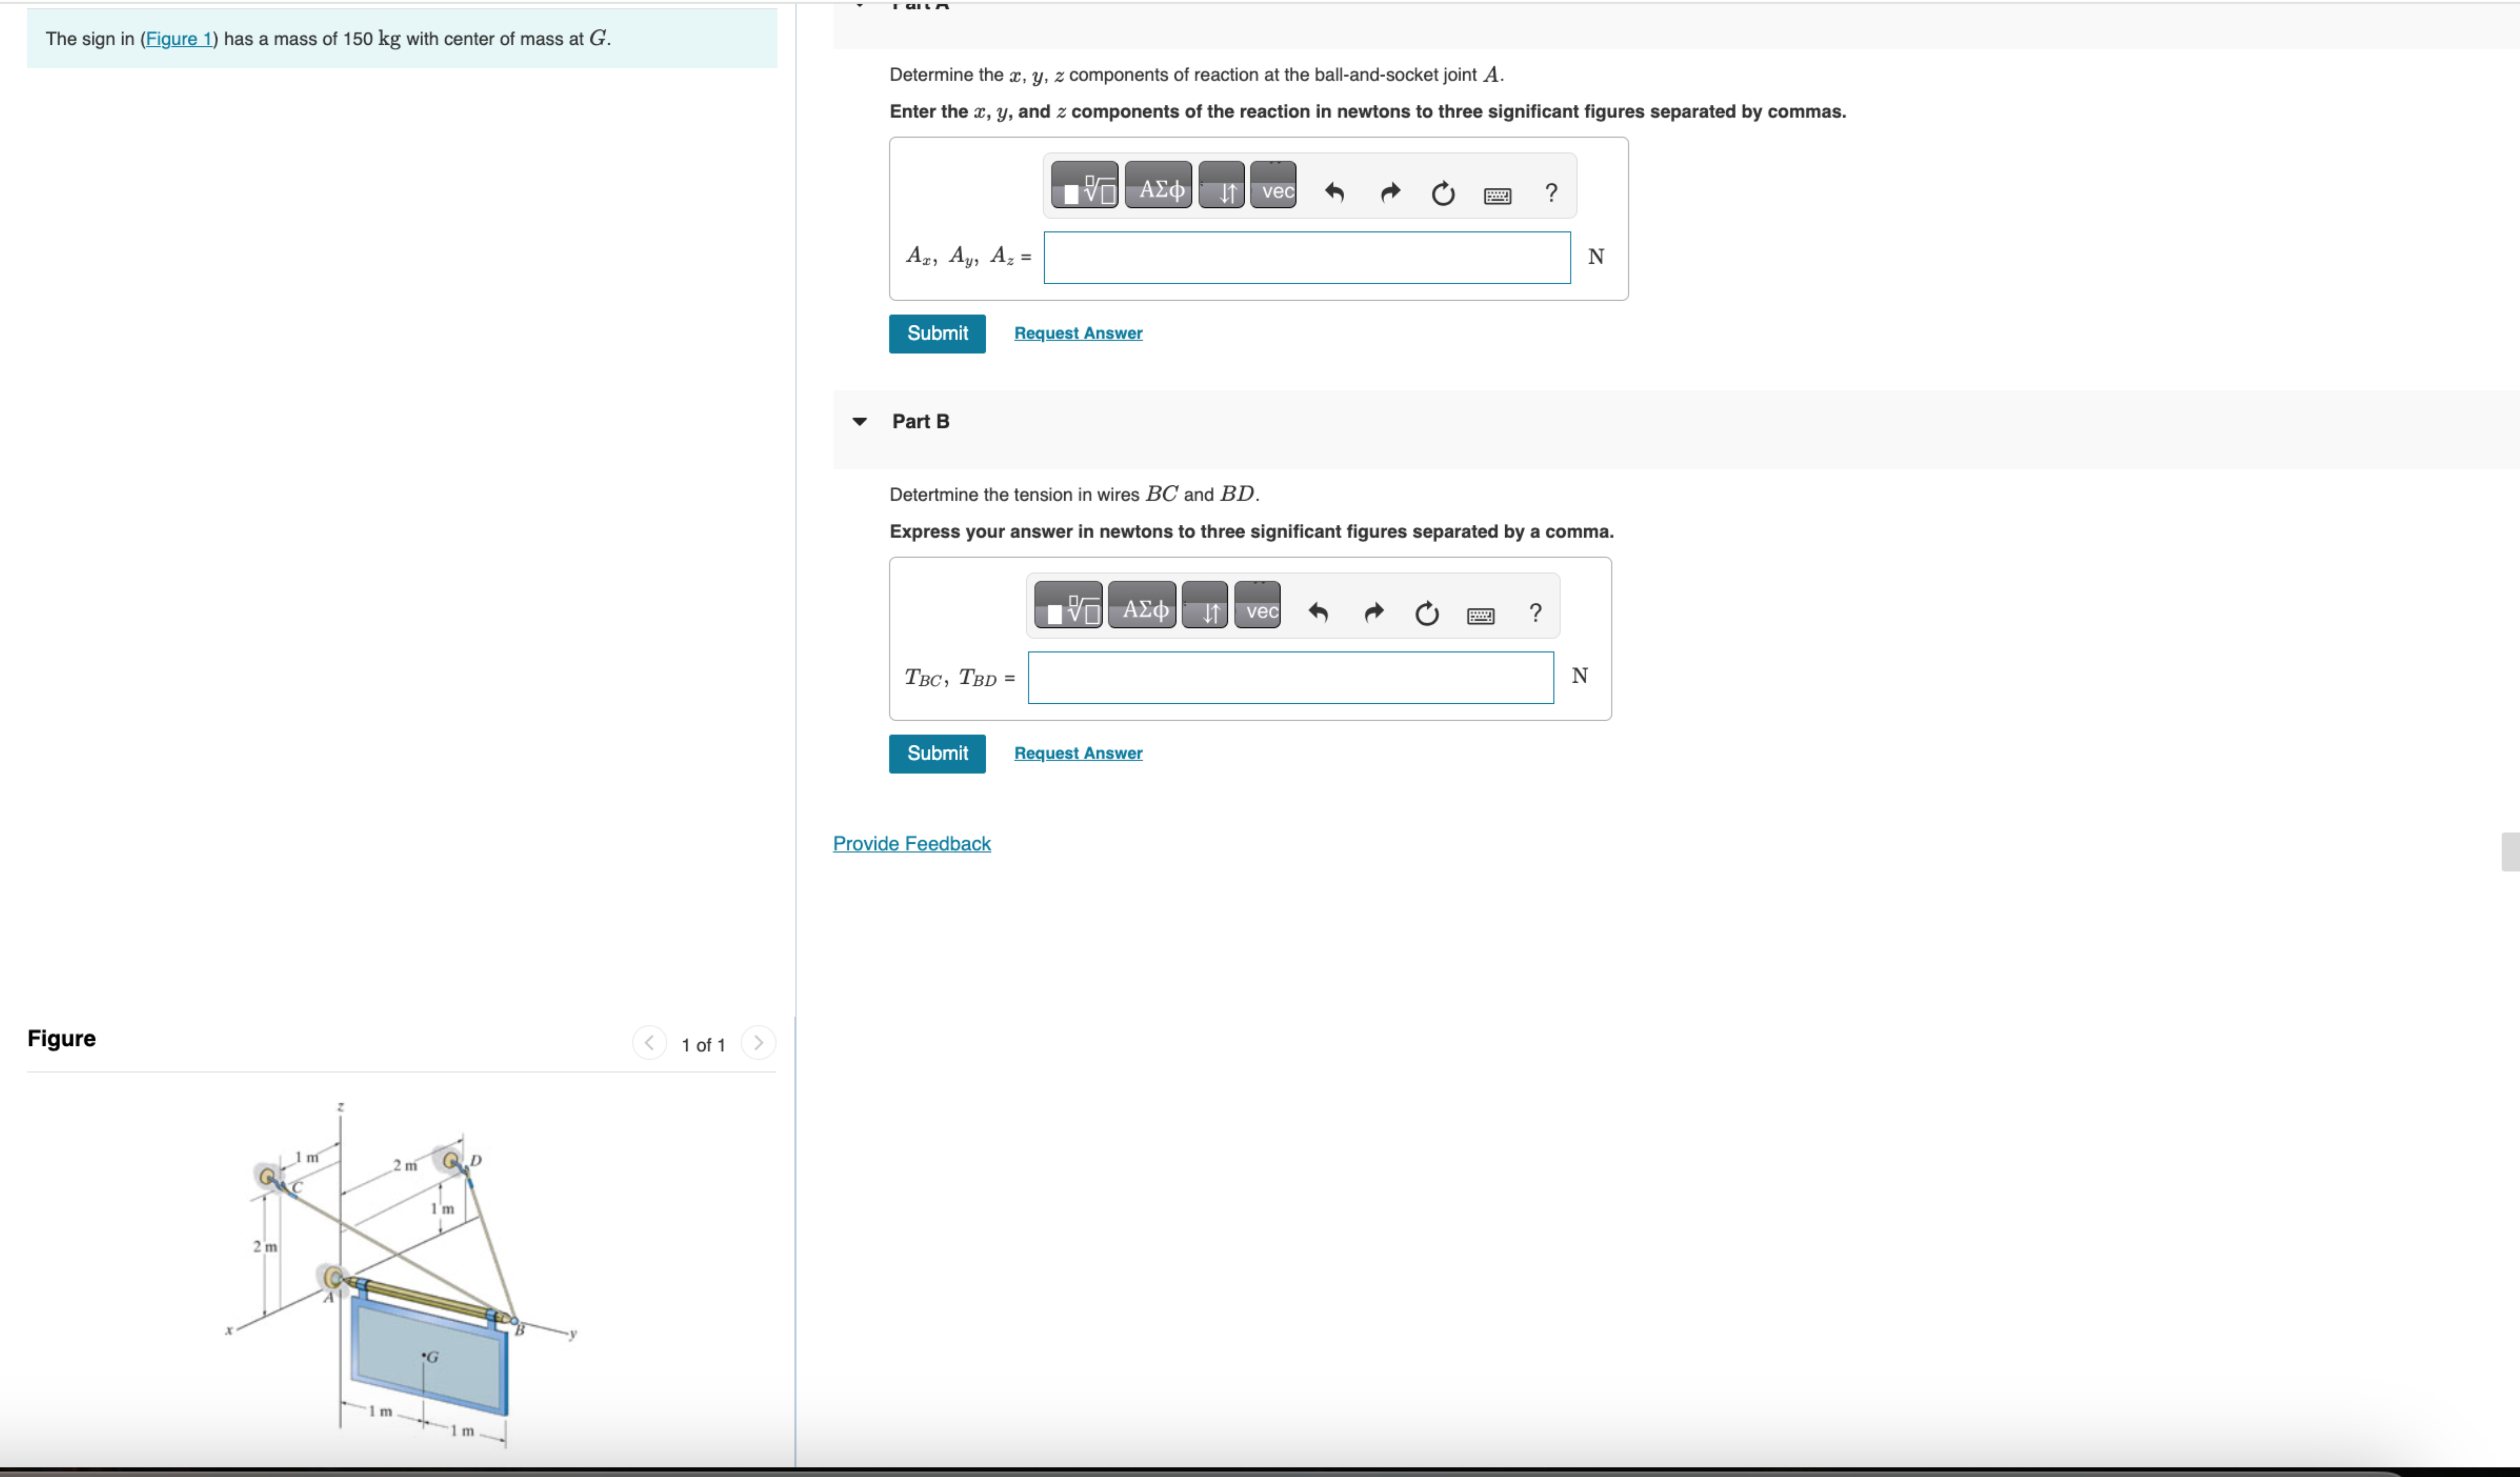Click the vec vector notation icon in Part A

1274,186
